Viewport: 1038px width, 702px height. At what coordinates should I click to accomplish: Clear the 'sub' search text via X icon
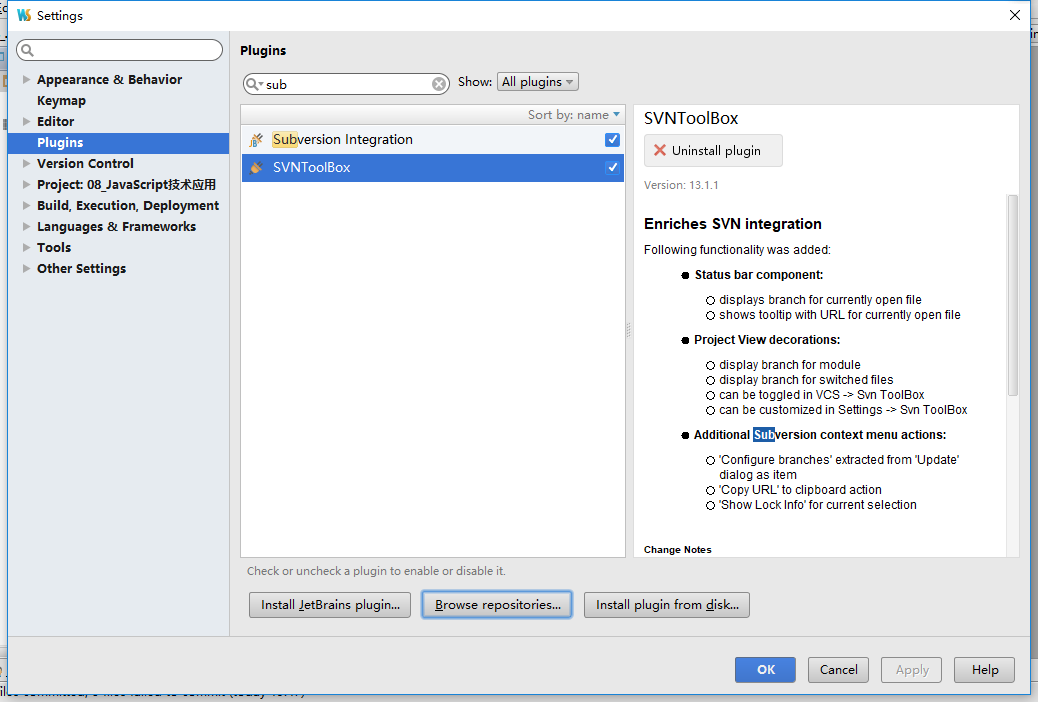pos(439,84)
